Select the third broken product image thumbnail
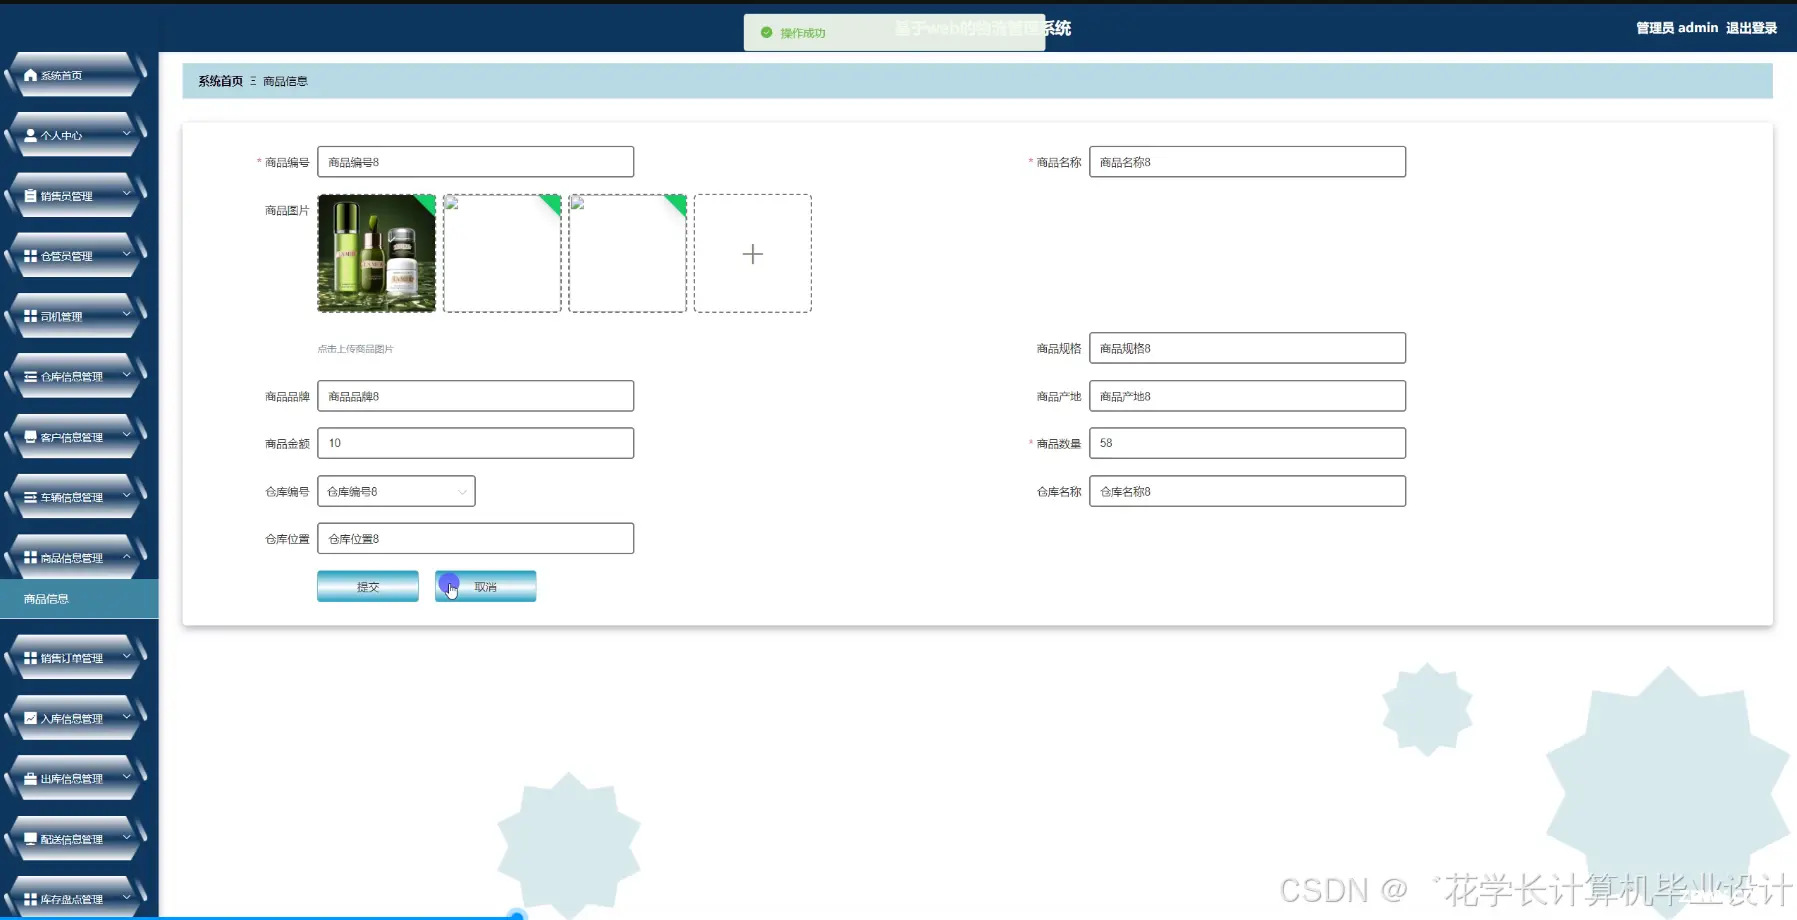Screen dimensions: 1797x920 tap(628, 253)
